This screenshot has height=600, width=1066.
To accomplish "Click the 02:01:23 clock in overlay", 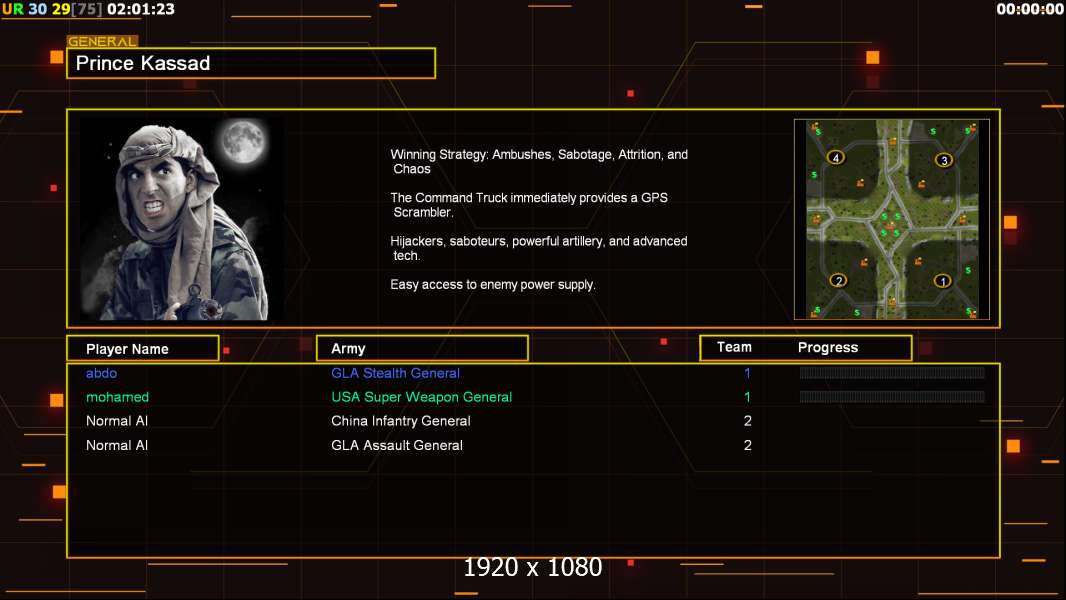I will tap(141, 9).
